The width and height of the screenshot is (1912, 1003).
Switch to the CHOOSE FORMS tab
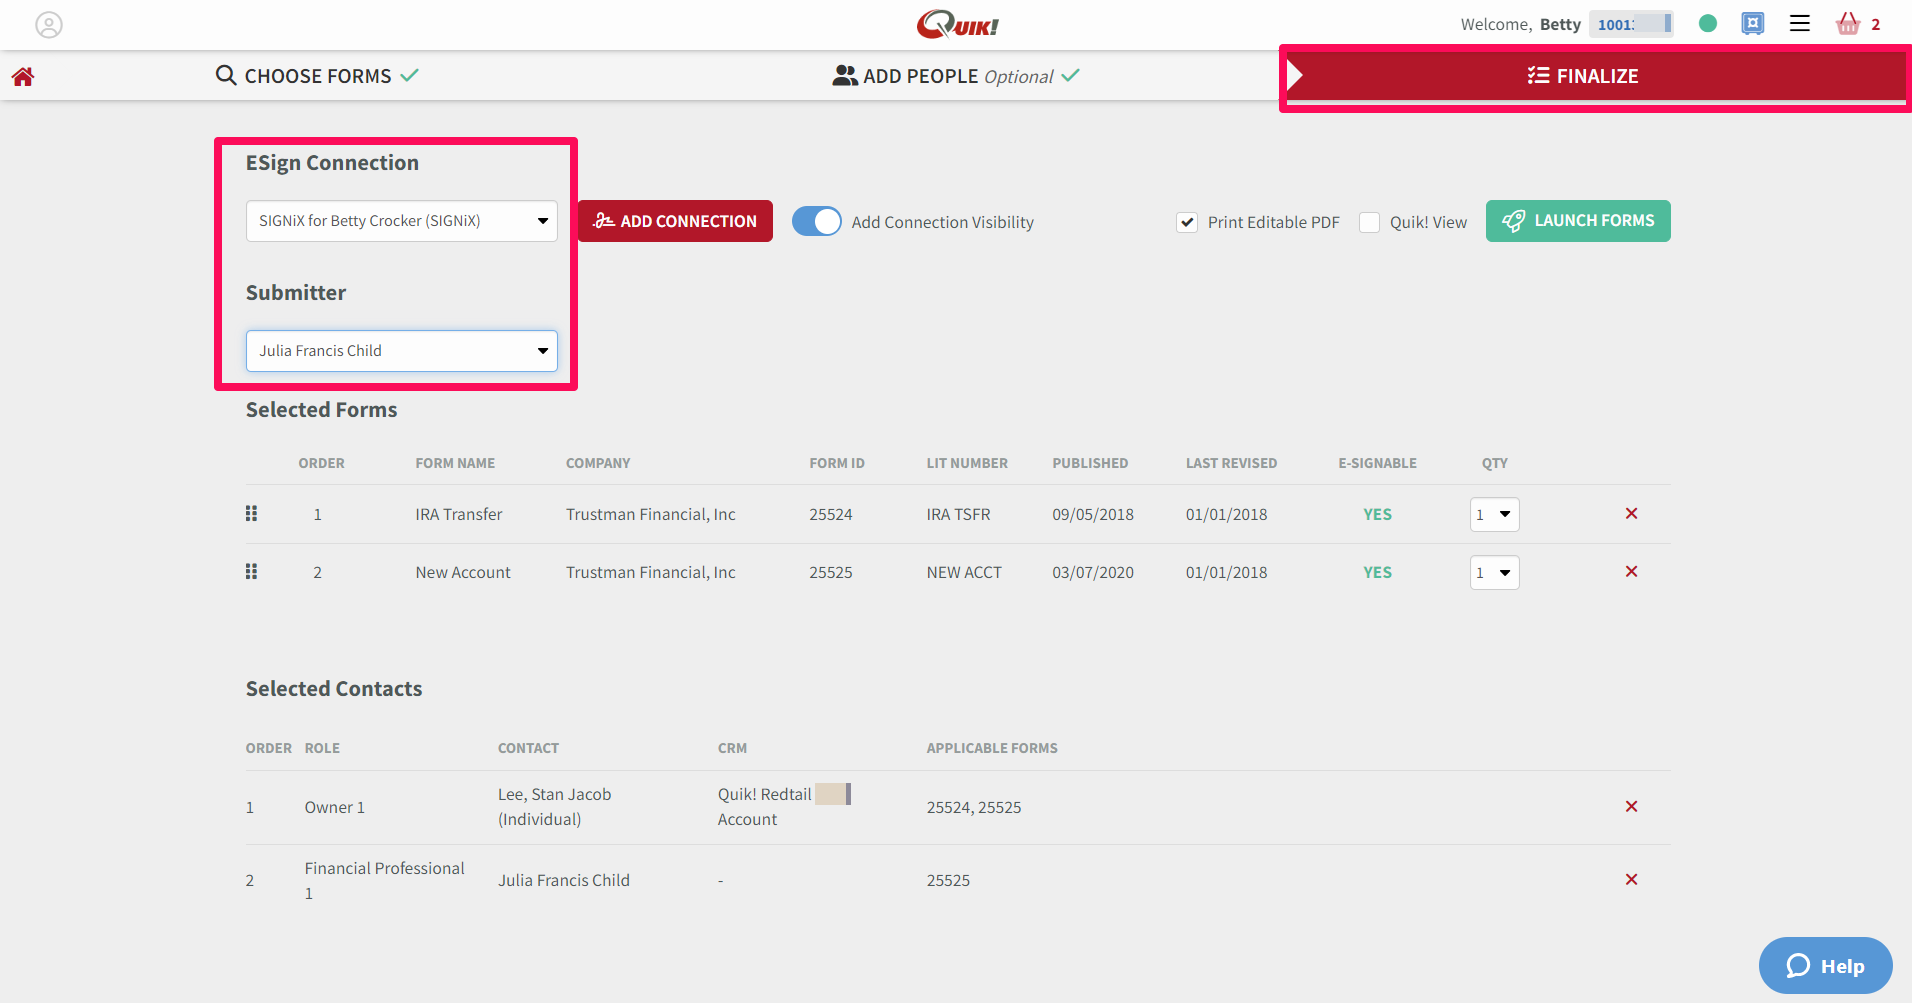[x=316, y=75]
